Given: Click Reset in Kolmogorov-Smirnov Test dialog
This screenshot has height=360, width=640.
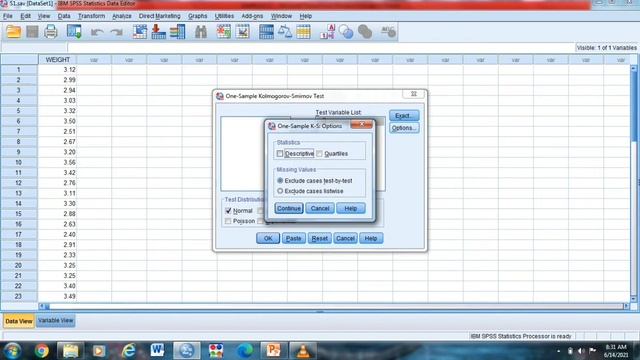Looking at the screenshot, I should tap(320, 238).
